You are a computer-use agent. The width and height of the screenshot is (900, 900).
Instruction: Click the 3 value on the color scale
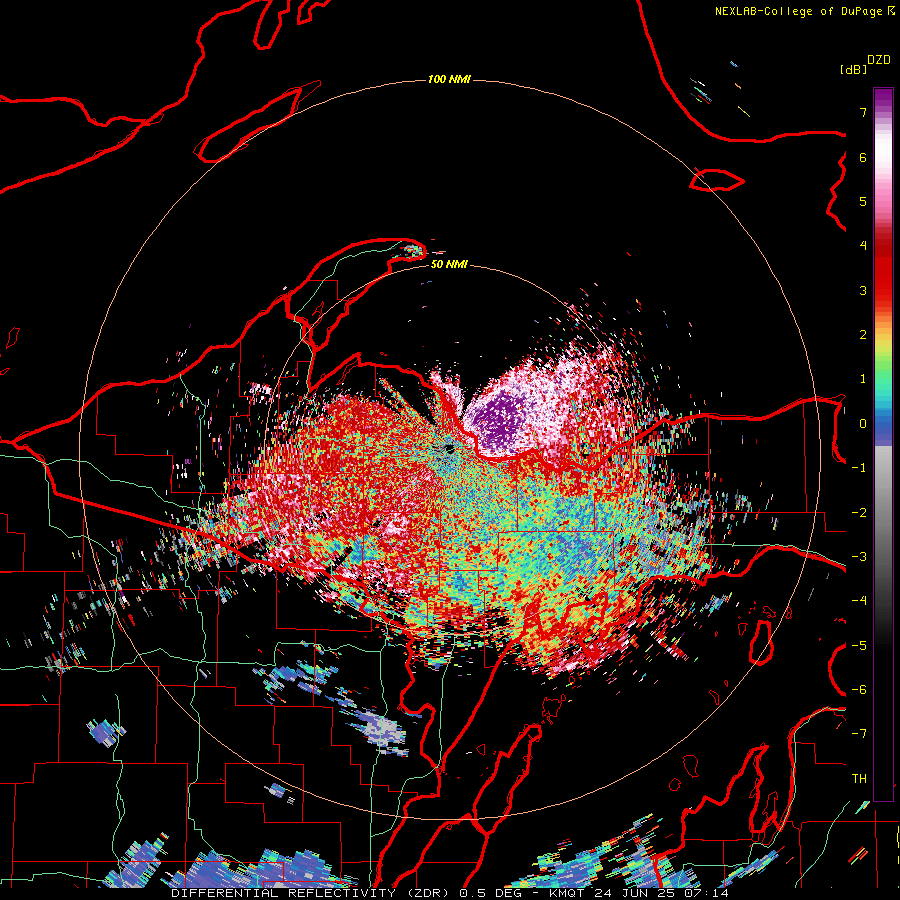tap(863, 290)
